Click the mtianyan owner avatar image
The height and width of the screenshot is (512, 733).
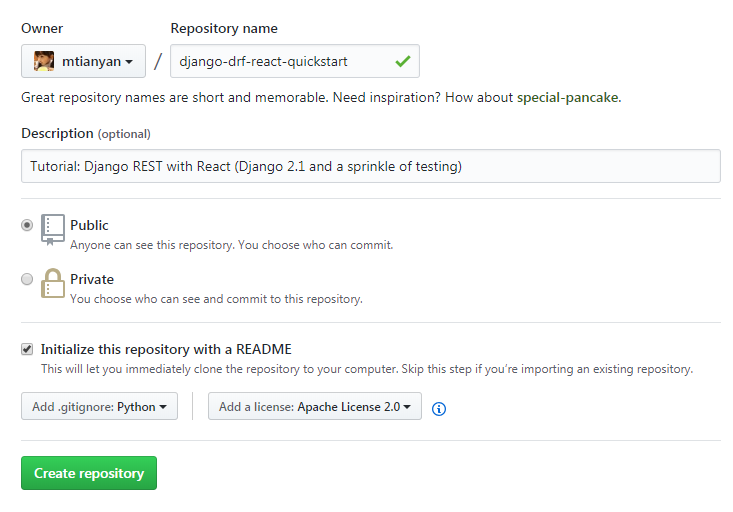[44, 62]
